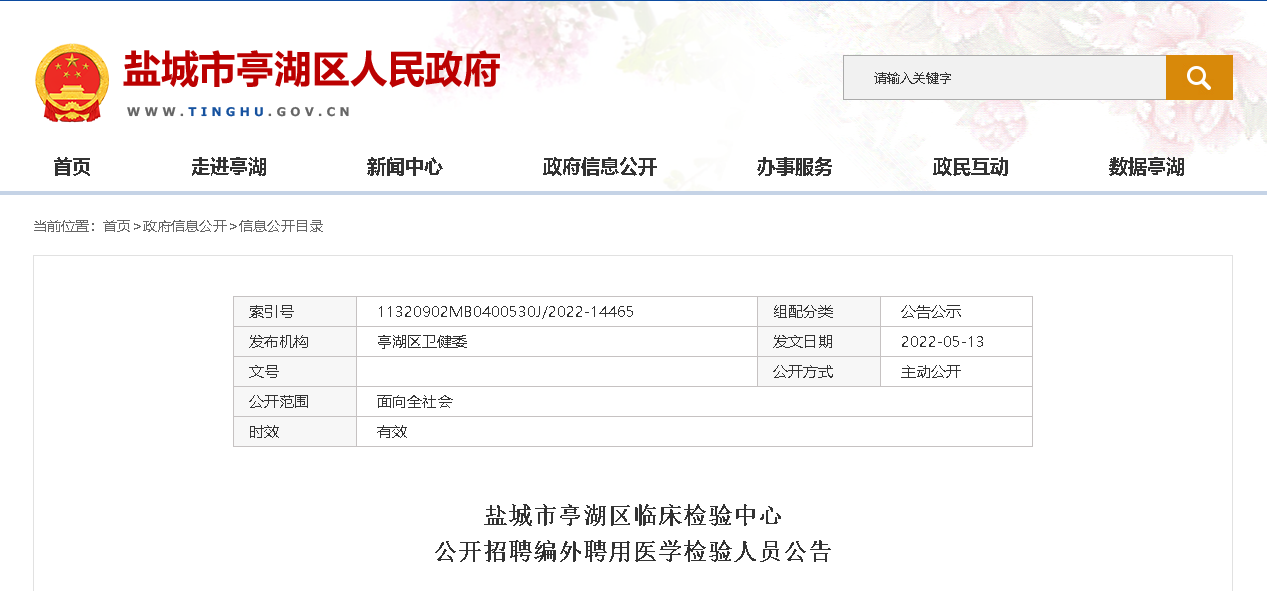The image size is (1267, 591).
Task: Go to 走进亭湖 in navigation bar
Action: coord(229,167)
